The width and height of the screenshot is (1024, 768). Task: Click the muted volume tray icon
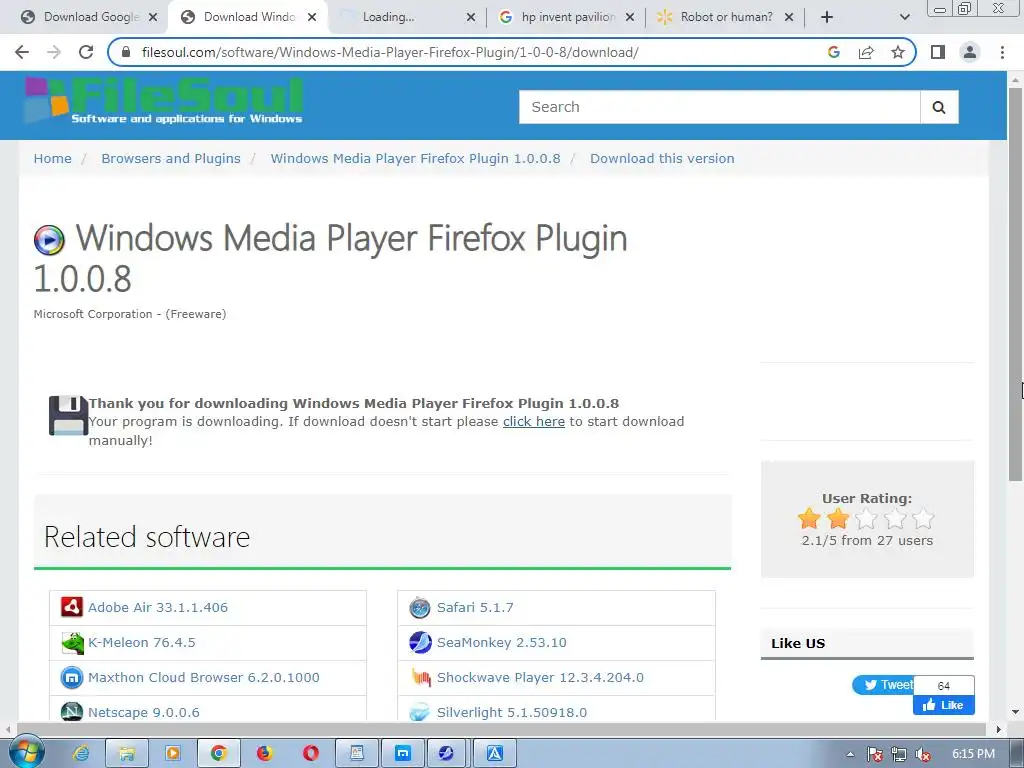click(x=923, y=754)
